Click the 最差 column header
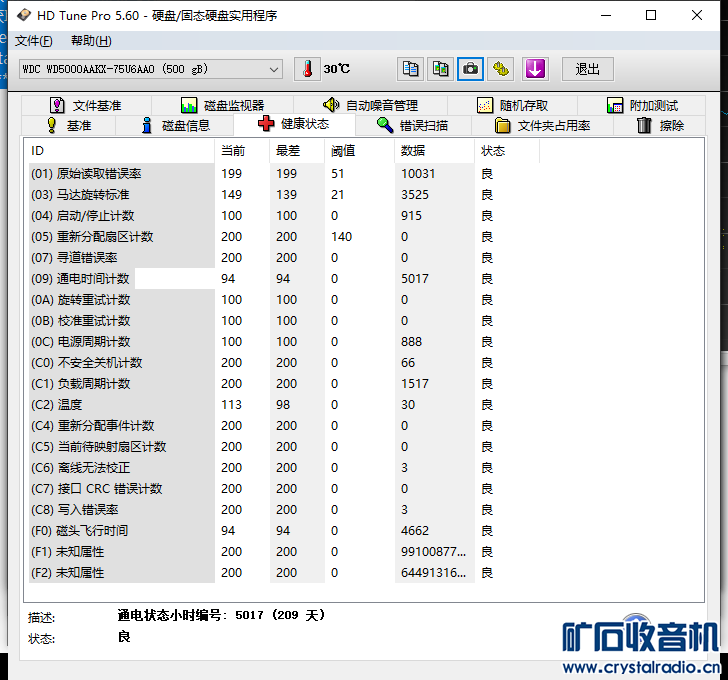The width and height of the screenshot is (728, 680). 297,151
